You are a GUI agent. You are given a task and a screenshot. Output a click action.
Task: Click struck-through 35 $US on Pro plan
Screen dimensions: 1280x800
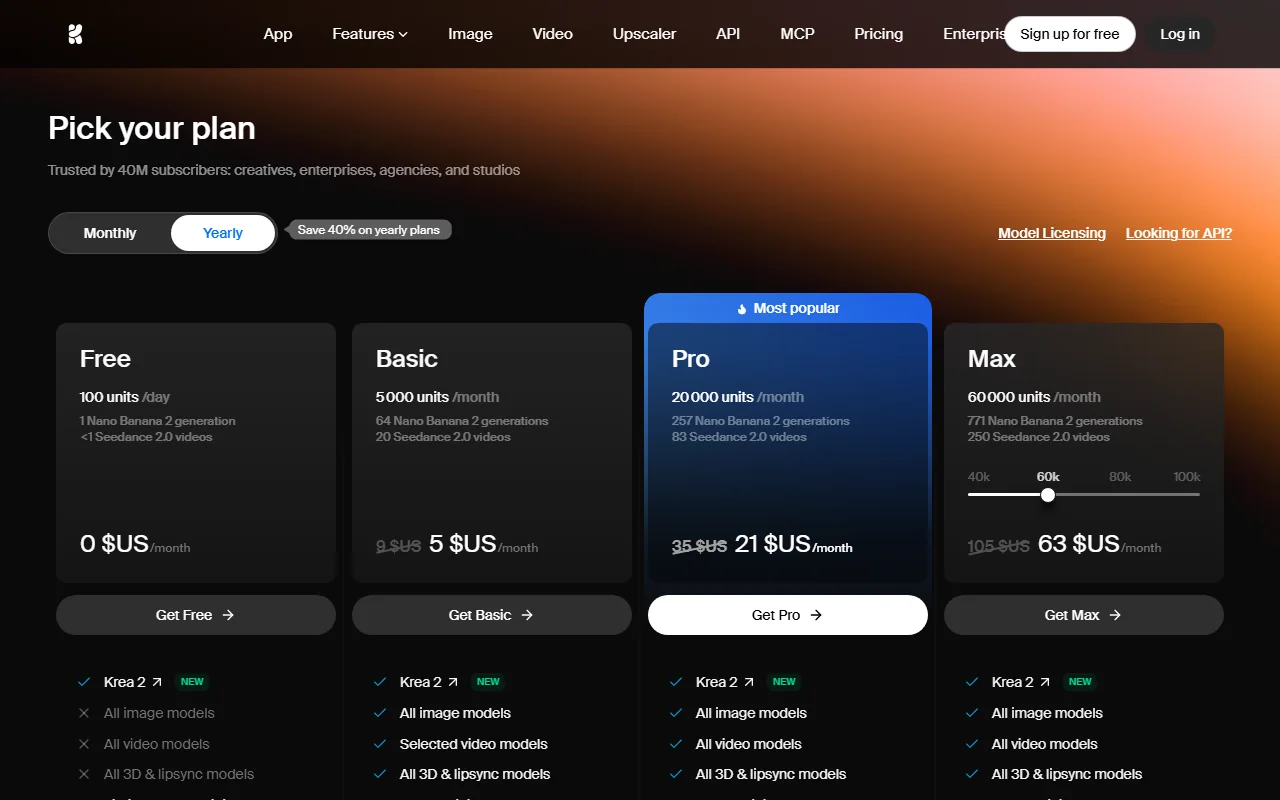coord(699,546)
